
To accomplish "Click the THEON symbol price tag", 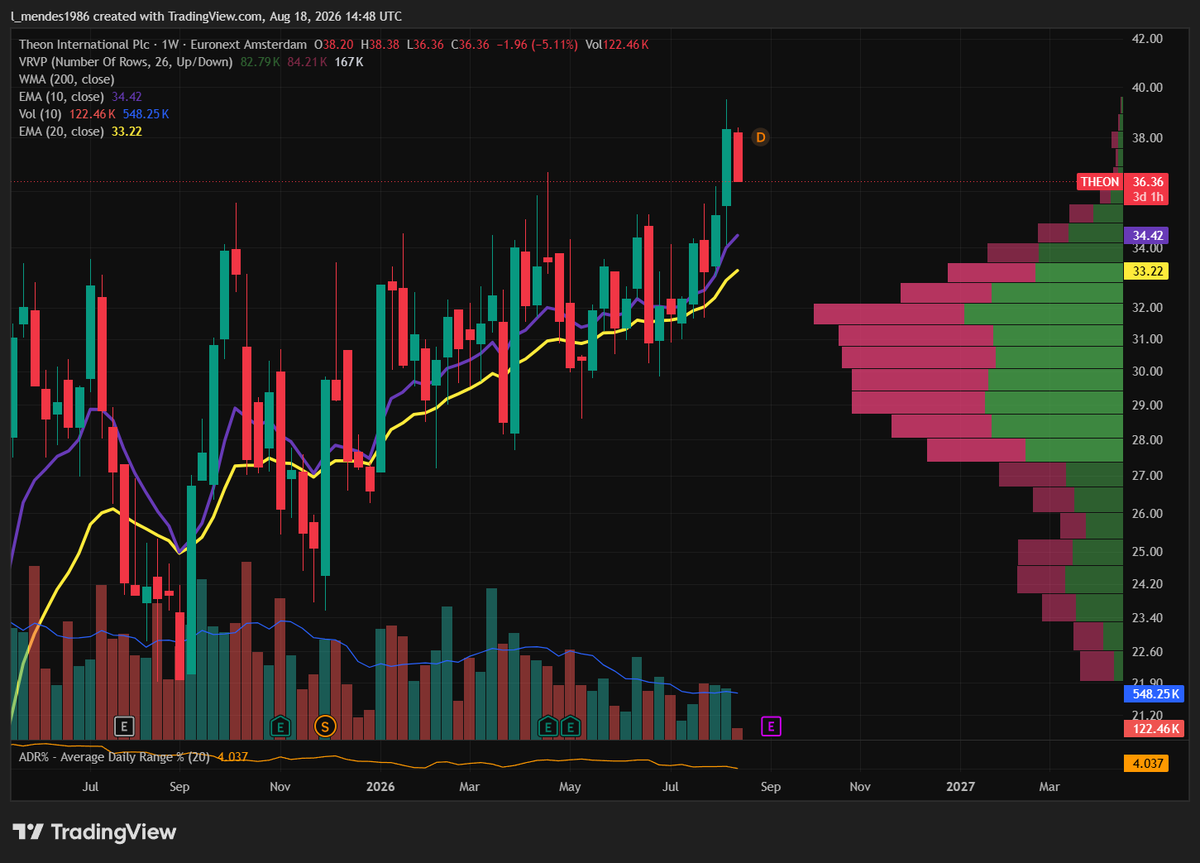I will [x=1100, y=182].
